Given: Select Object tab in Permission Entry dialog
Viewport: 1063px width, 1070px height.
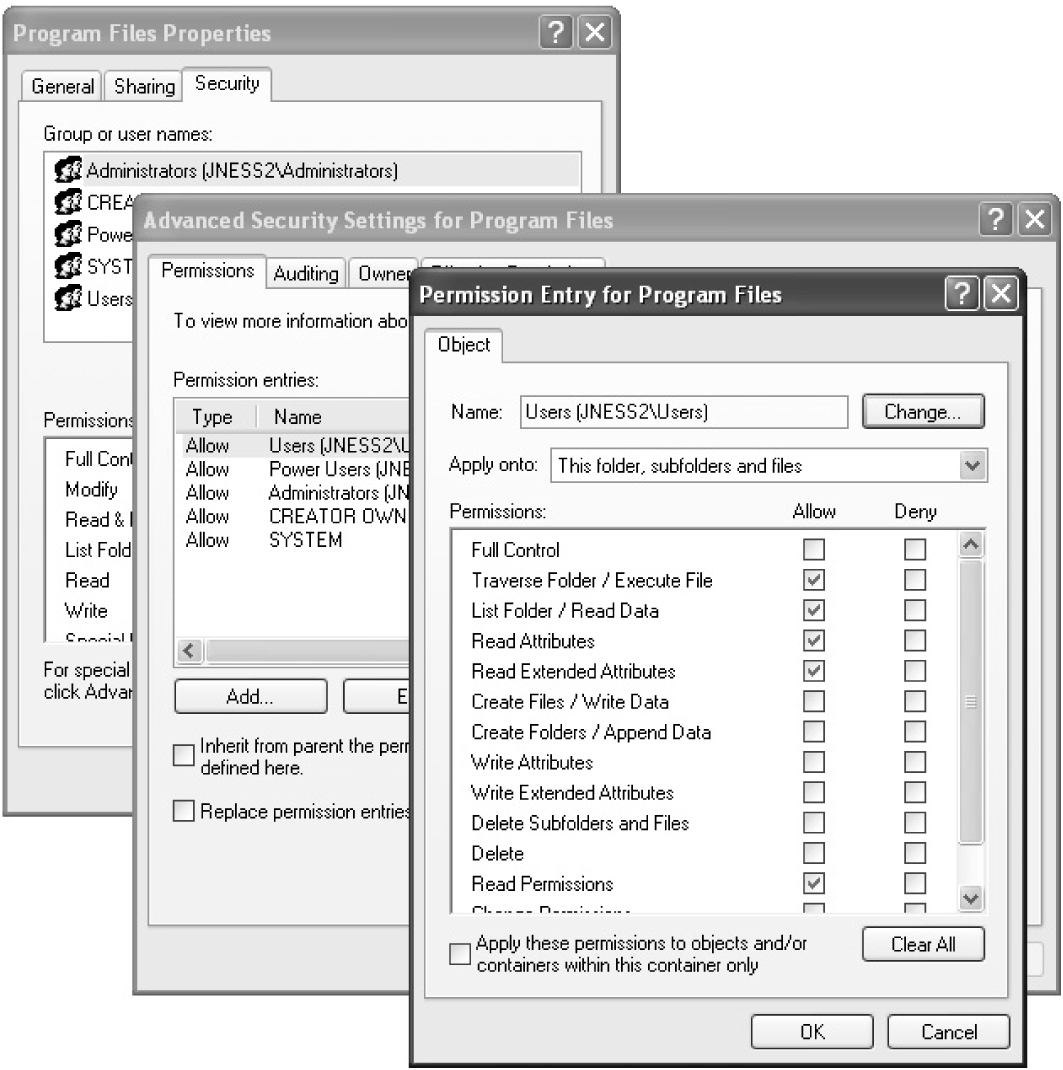Looking at the screenshot, I should pos(464,345).
